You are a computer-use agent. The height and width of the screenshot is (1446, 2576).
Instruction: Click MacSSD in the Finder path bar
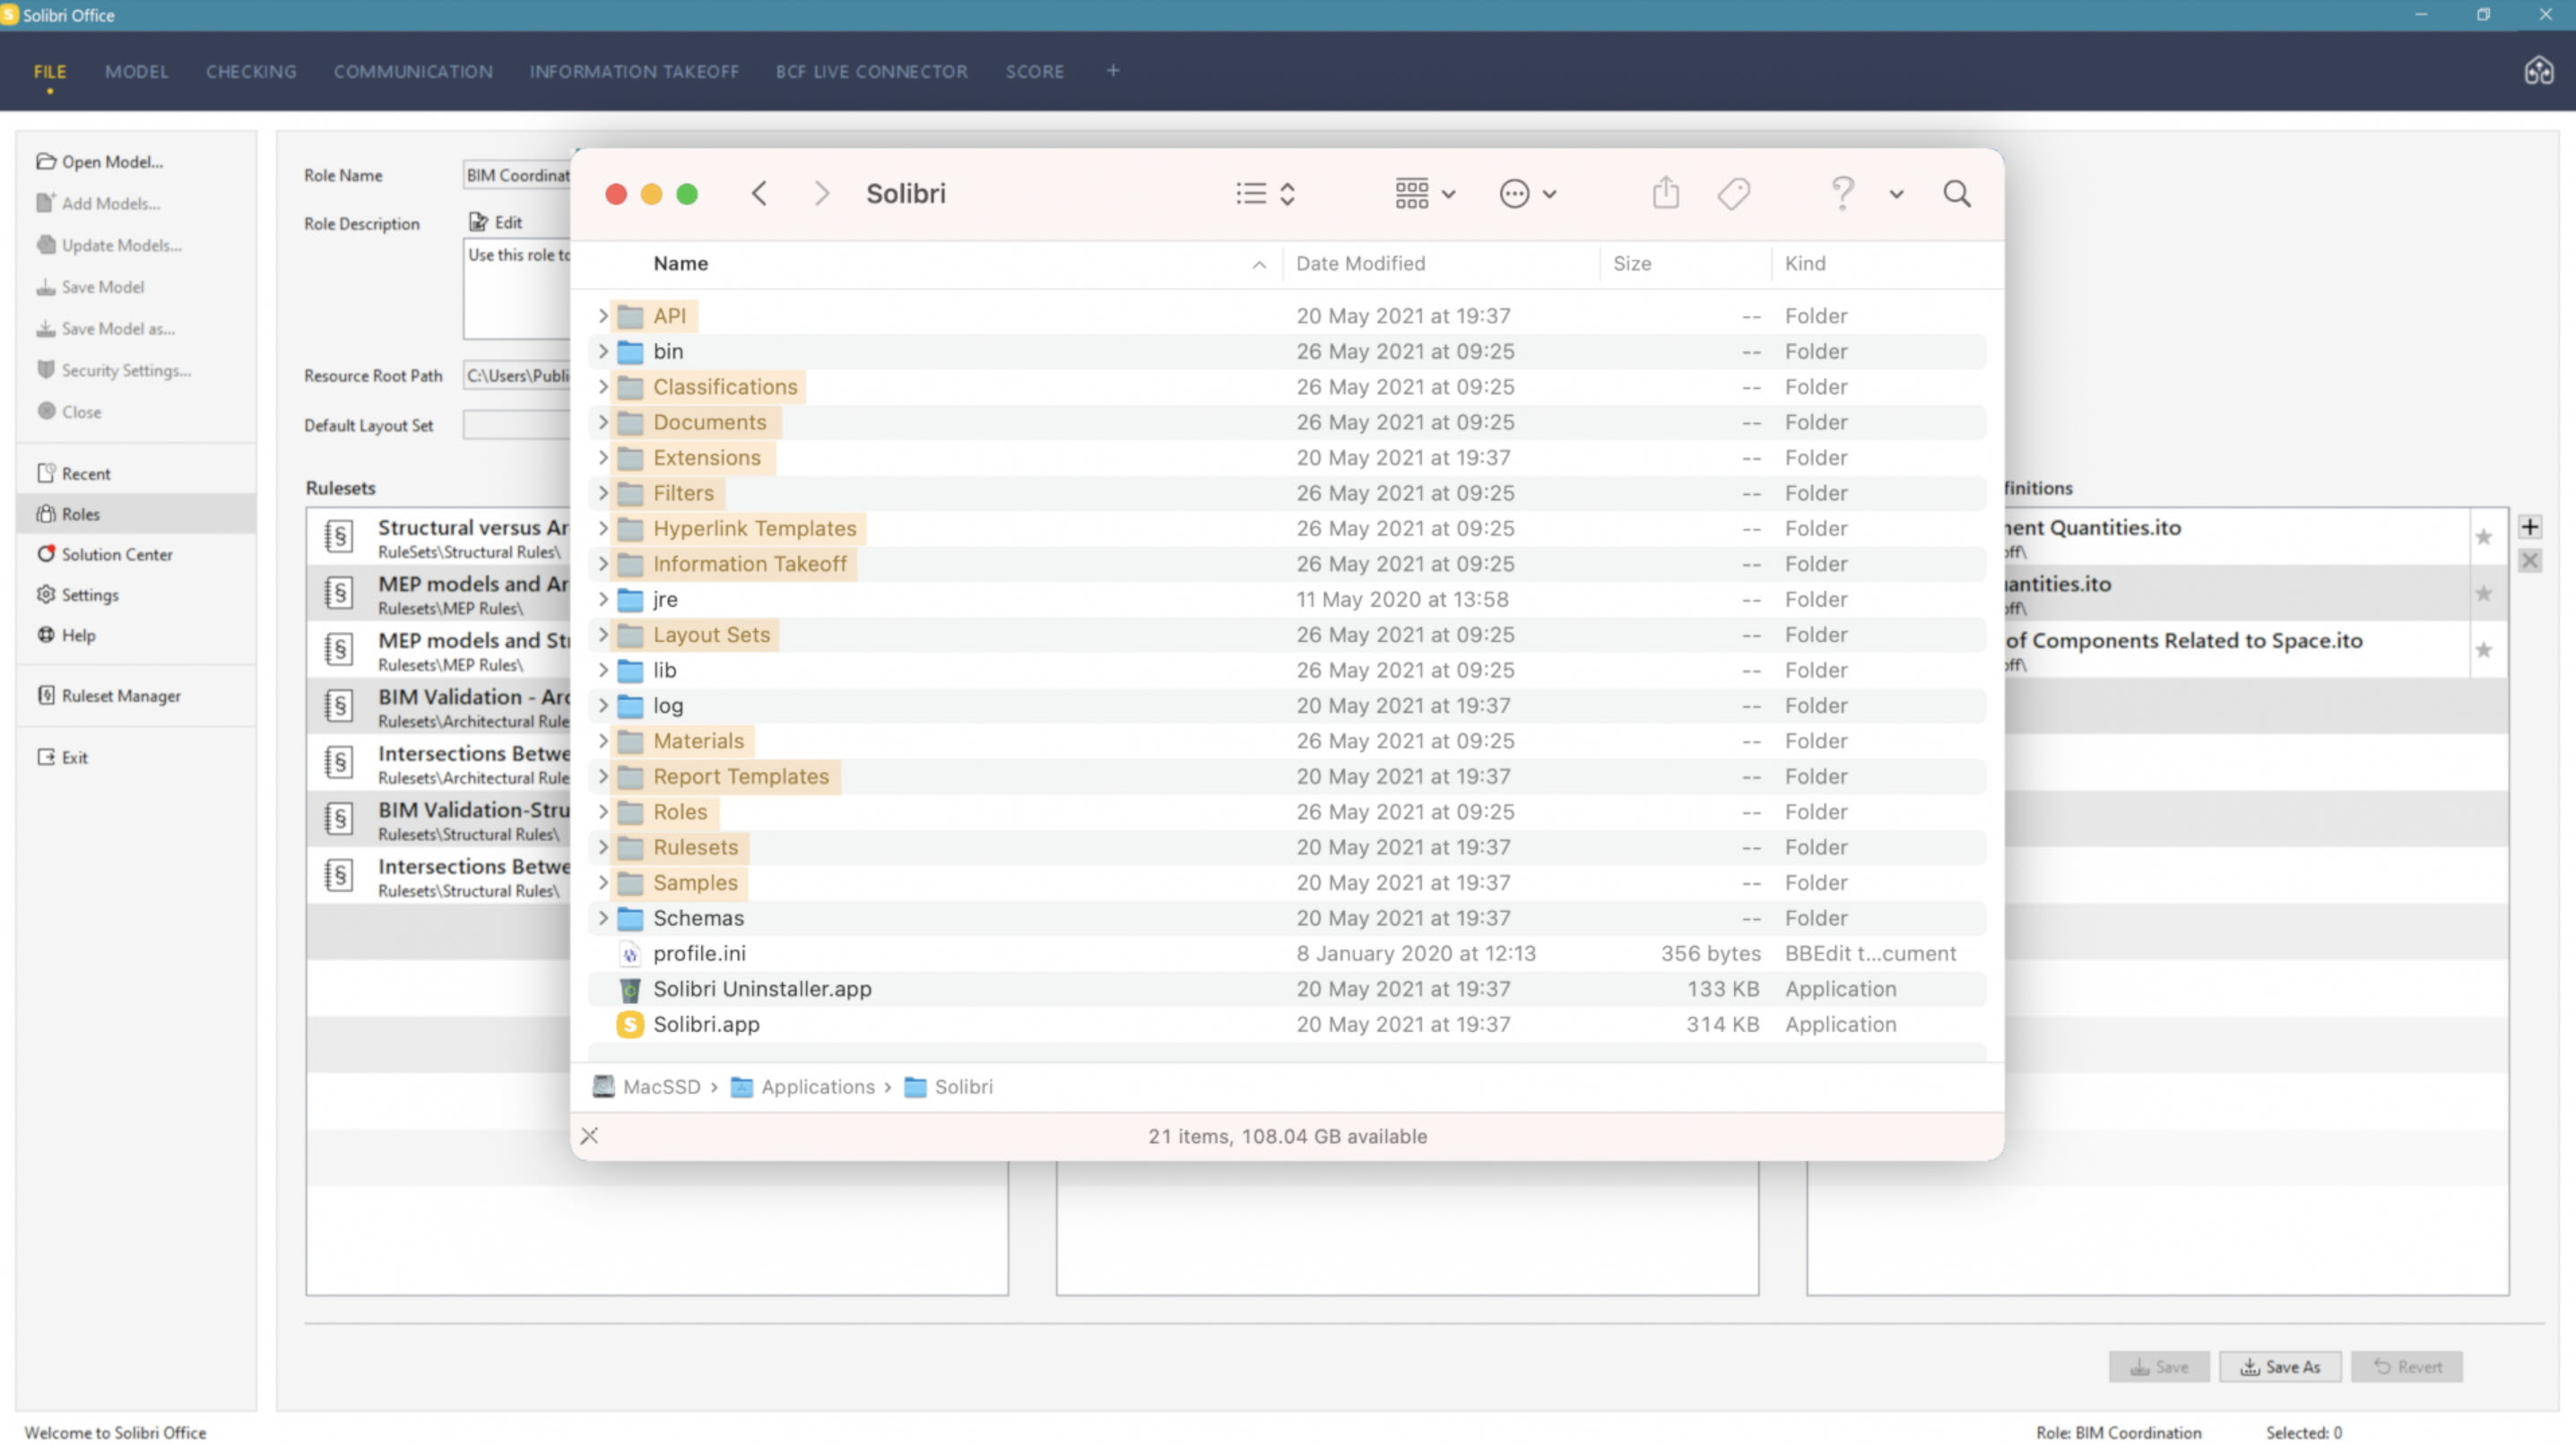[647, 1086]
